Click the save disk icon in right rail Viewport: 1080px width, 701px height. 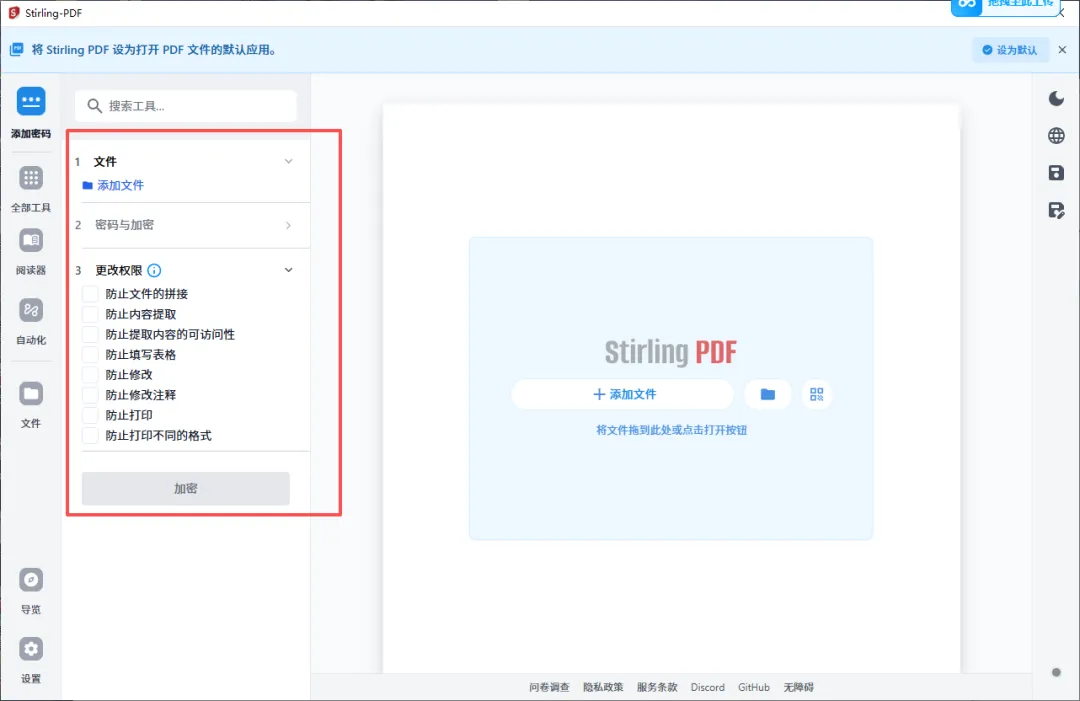point(1056,173)
